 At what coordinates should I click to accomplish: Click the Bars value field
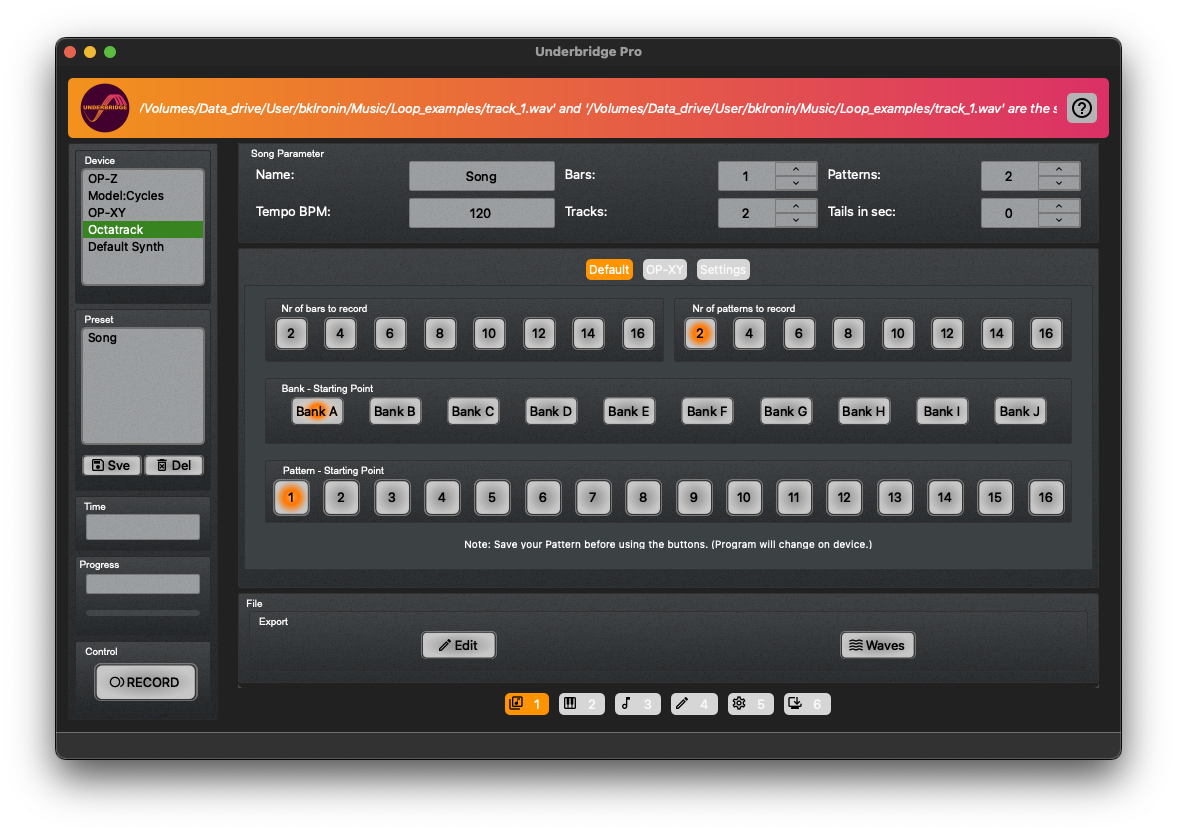point(747,176)
